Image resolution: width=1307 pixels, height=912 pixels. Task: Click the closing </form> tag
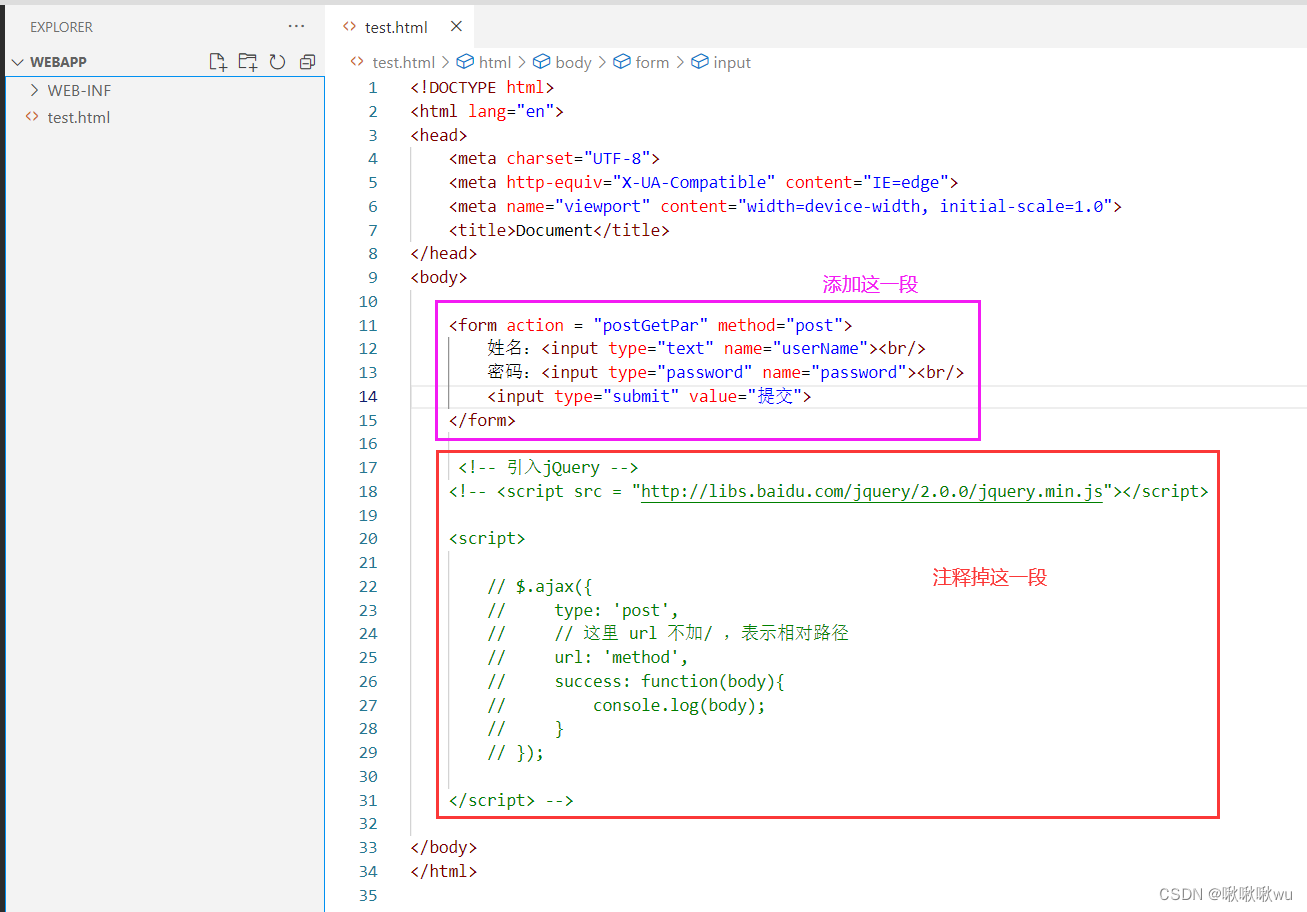(x=482, y=420)
